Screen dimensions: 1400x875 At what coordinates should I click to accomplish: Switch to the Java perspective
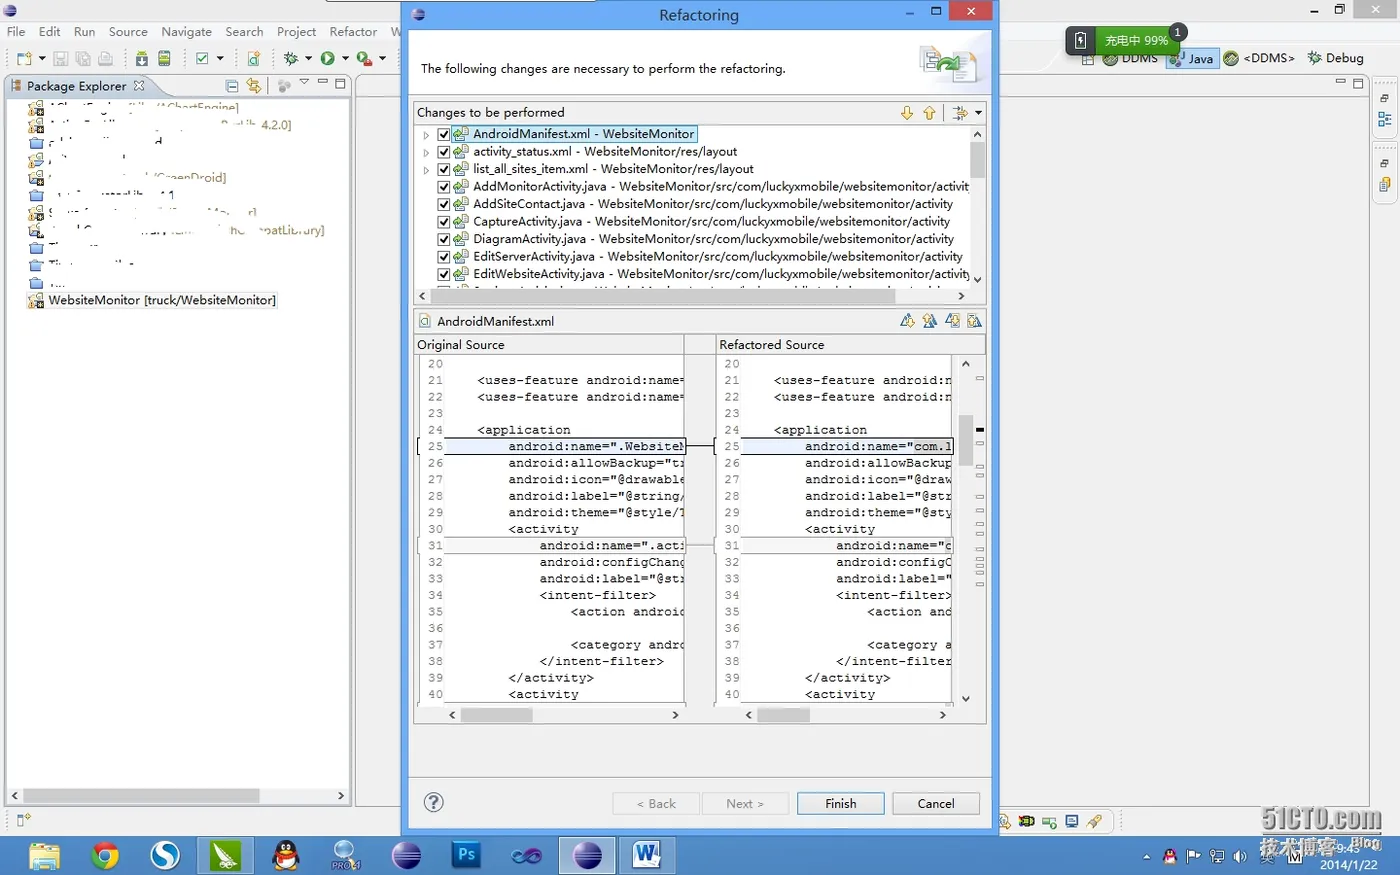tap(1191, 58)
